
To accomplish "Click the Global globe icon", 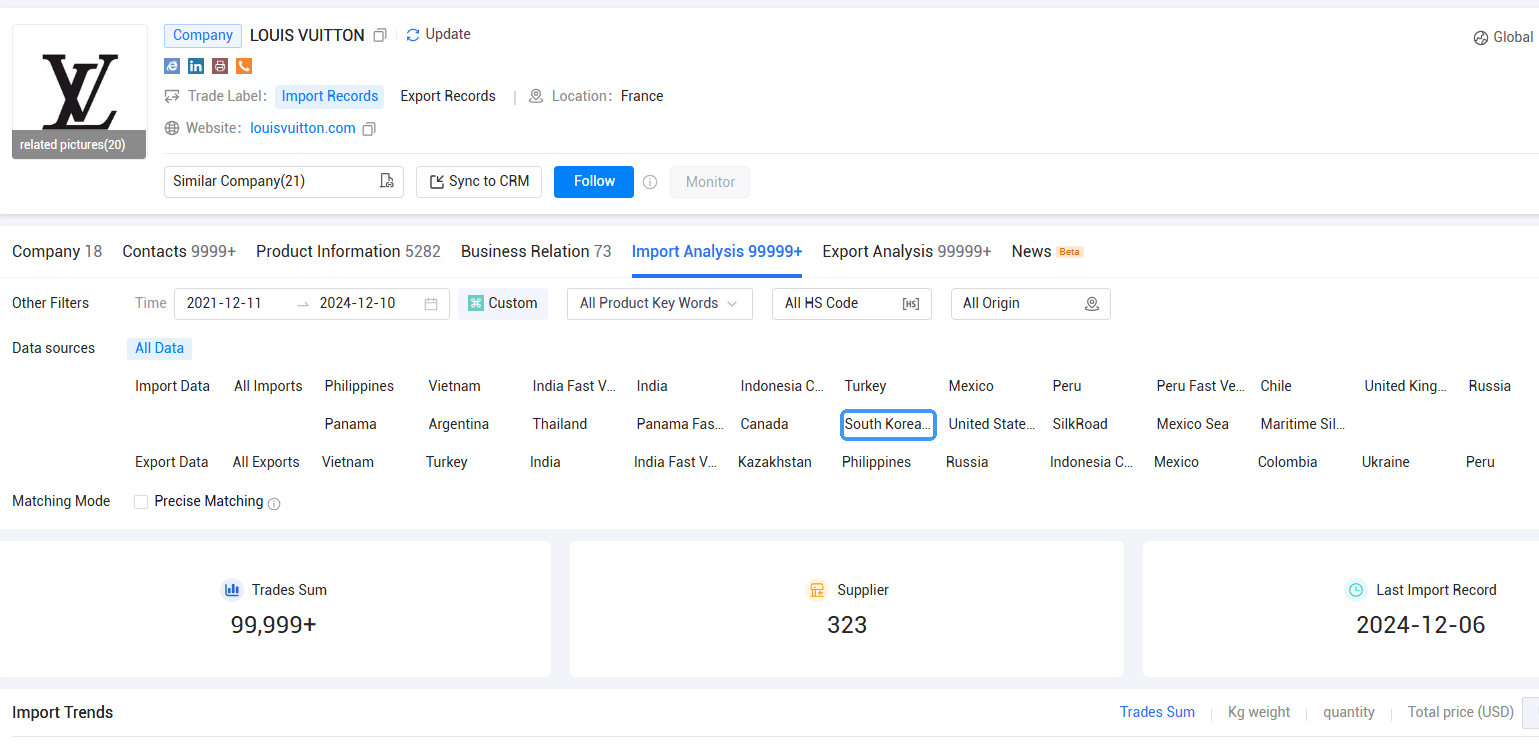I will (x=1481, y=38).
